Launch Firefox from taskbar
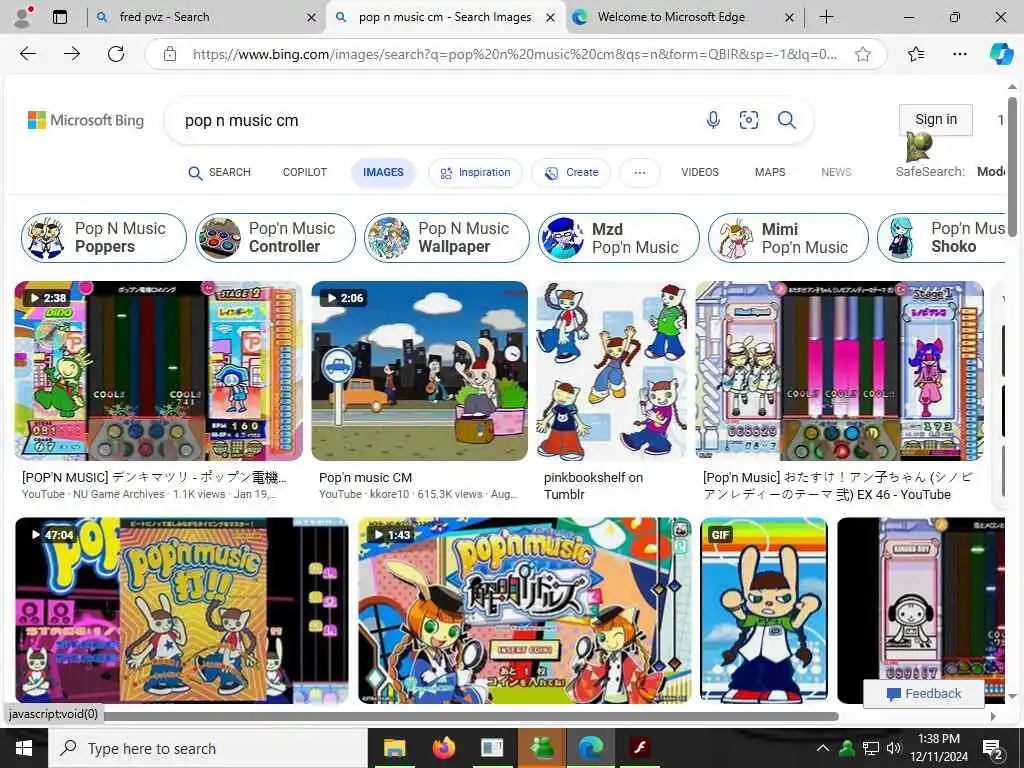 [x=443, y=748]
